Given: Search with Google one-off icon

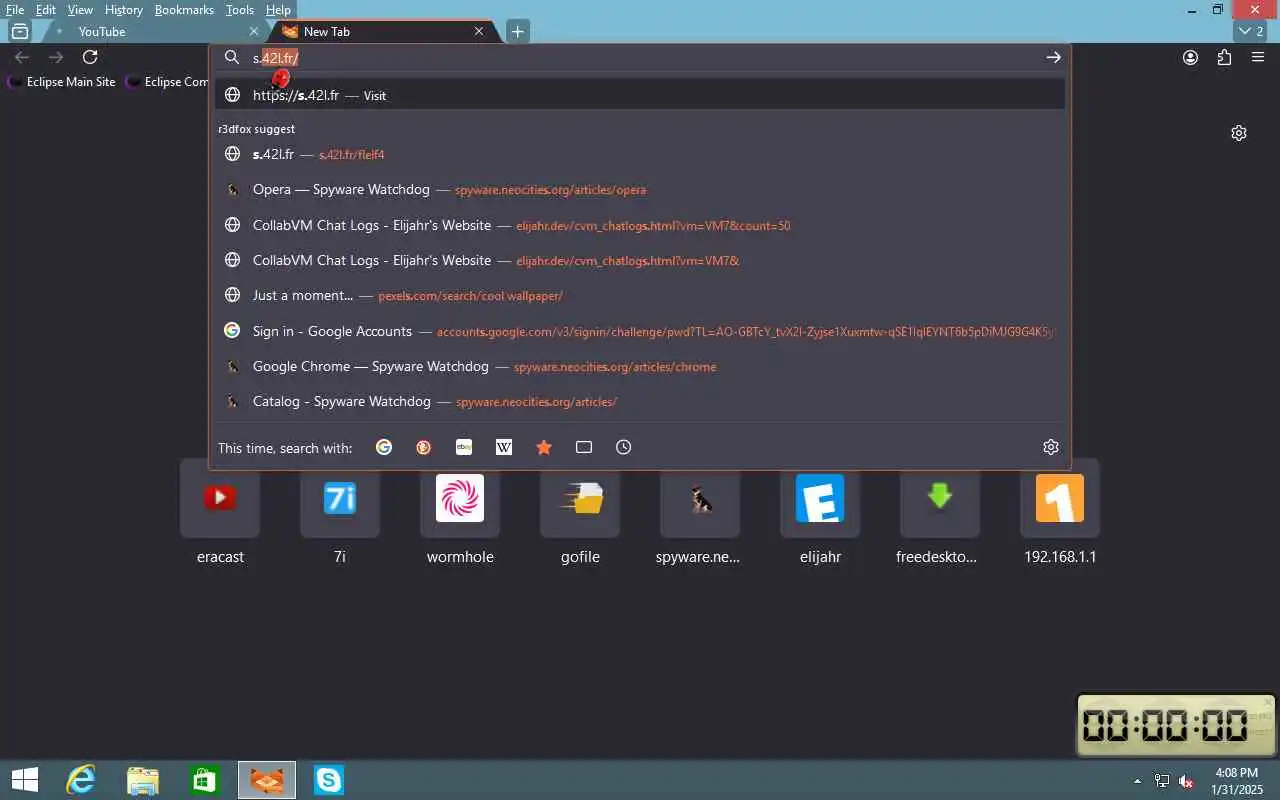Looking at the screenshot, I should click(384, 447).
